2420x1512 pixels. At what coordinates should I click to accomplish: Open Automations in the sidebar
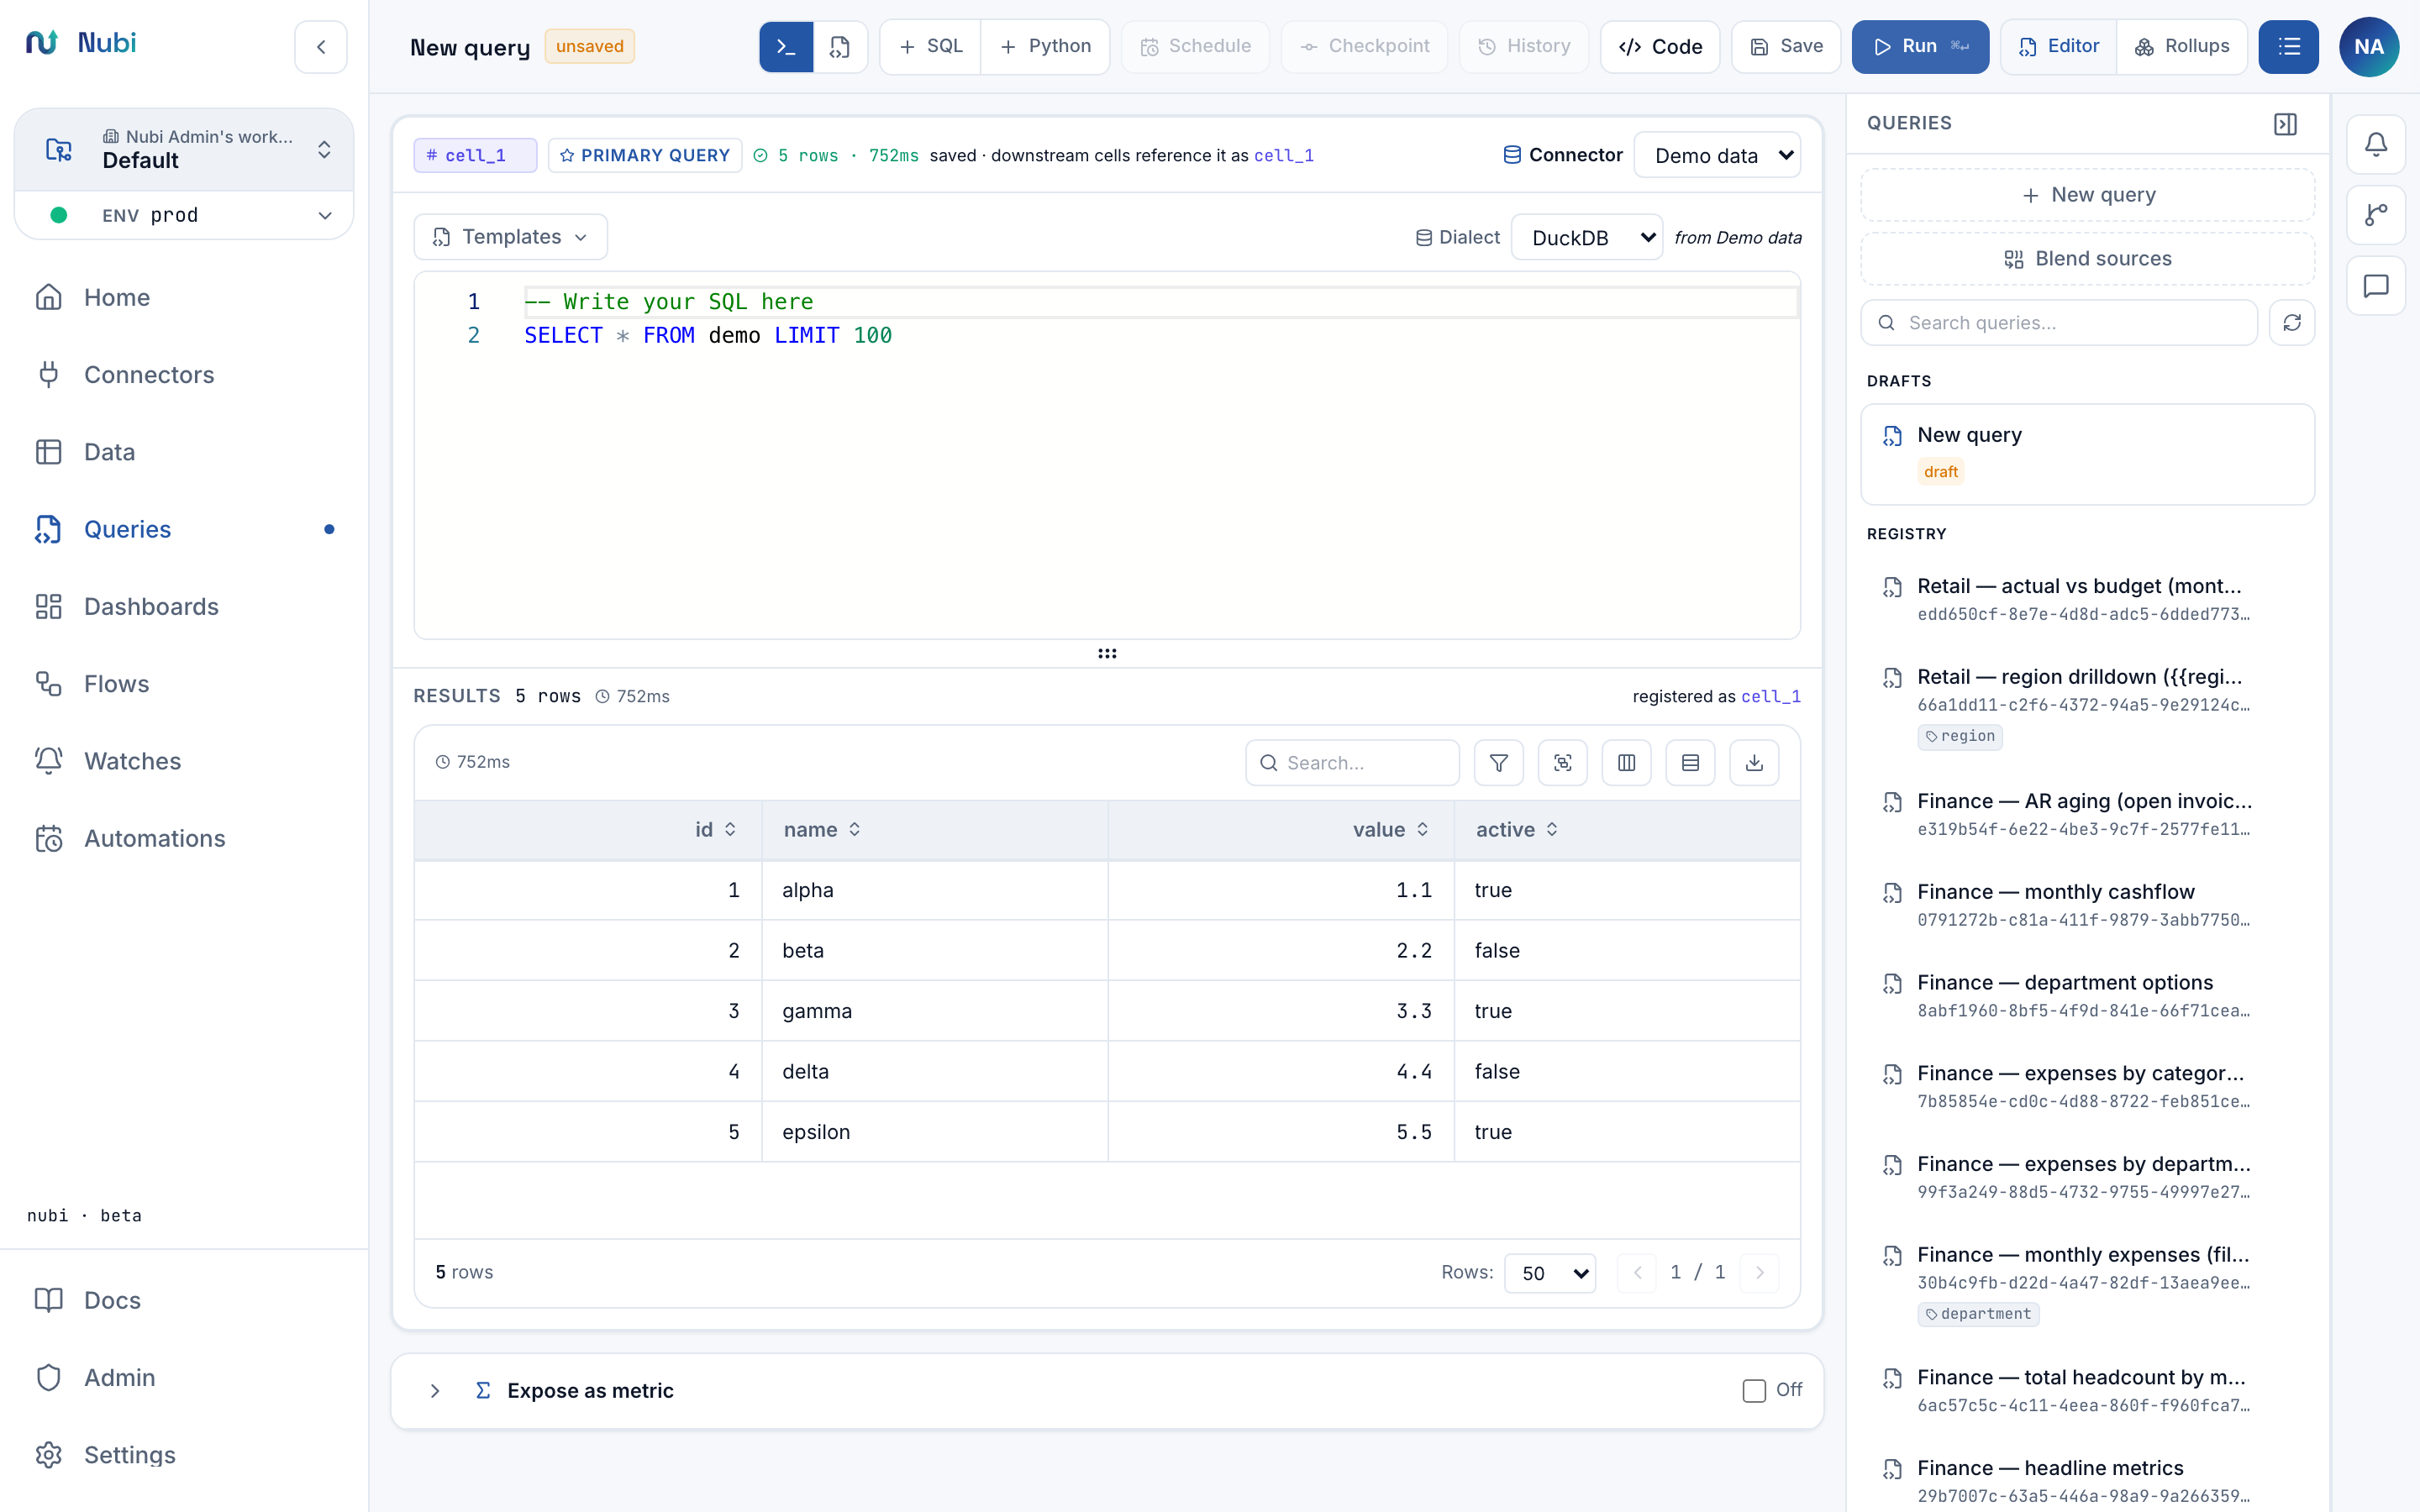click(x=184, y=838)
